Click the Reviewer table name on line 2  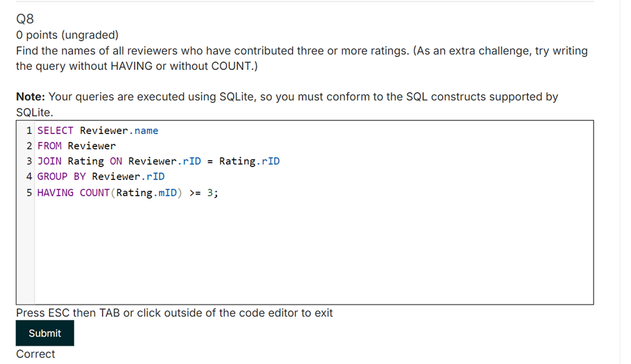coord(91,146)
